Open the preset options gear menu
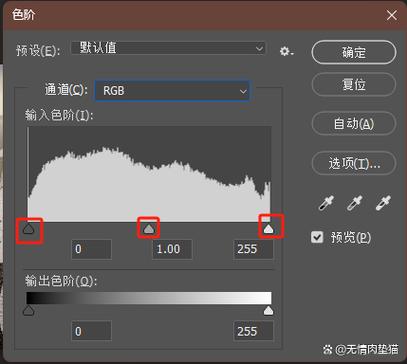The width and height of the screenshot is (407, 364). (286, 51)
